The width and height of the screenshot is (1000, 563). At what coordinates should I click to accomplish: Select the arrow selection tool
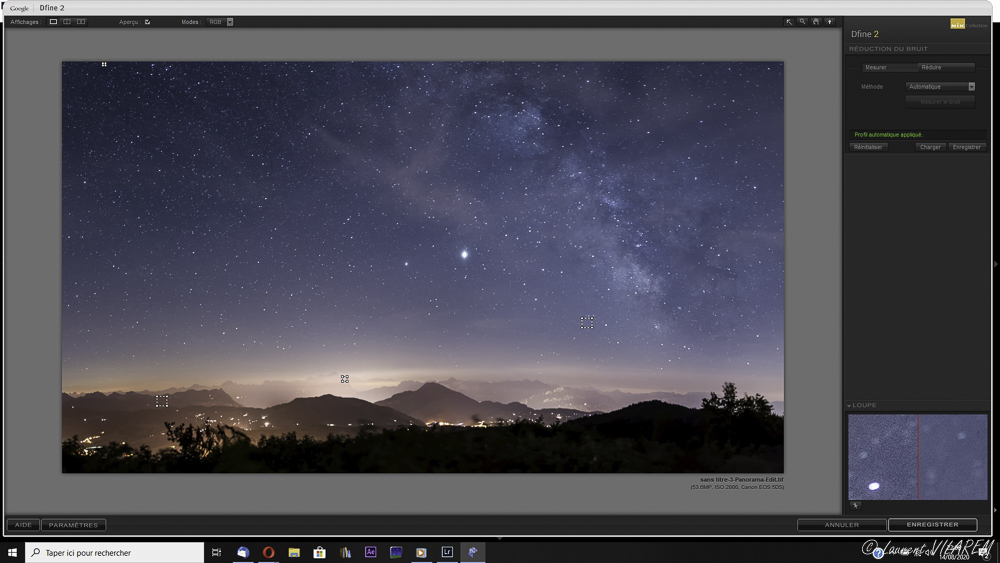point(789,22)
